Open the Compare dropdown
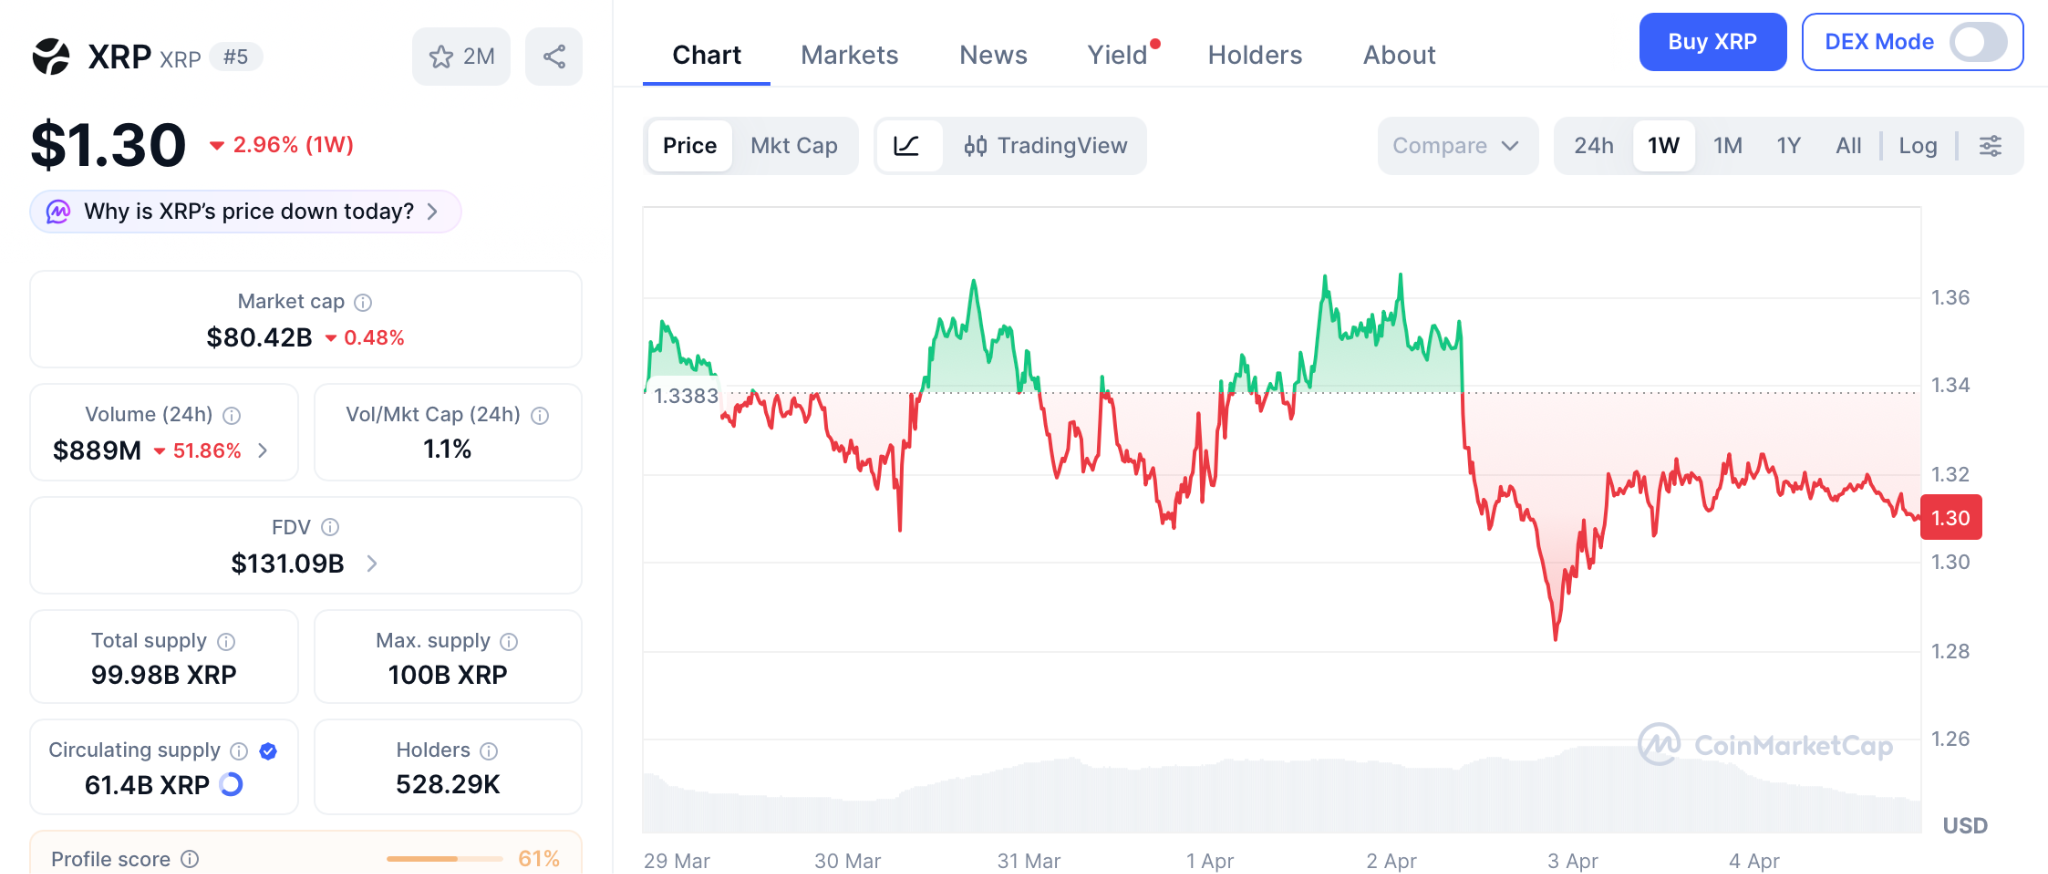 [x=1456, y=145]
